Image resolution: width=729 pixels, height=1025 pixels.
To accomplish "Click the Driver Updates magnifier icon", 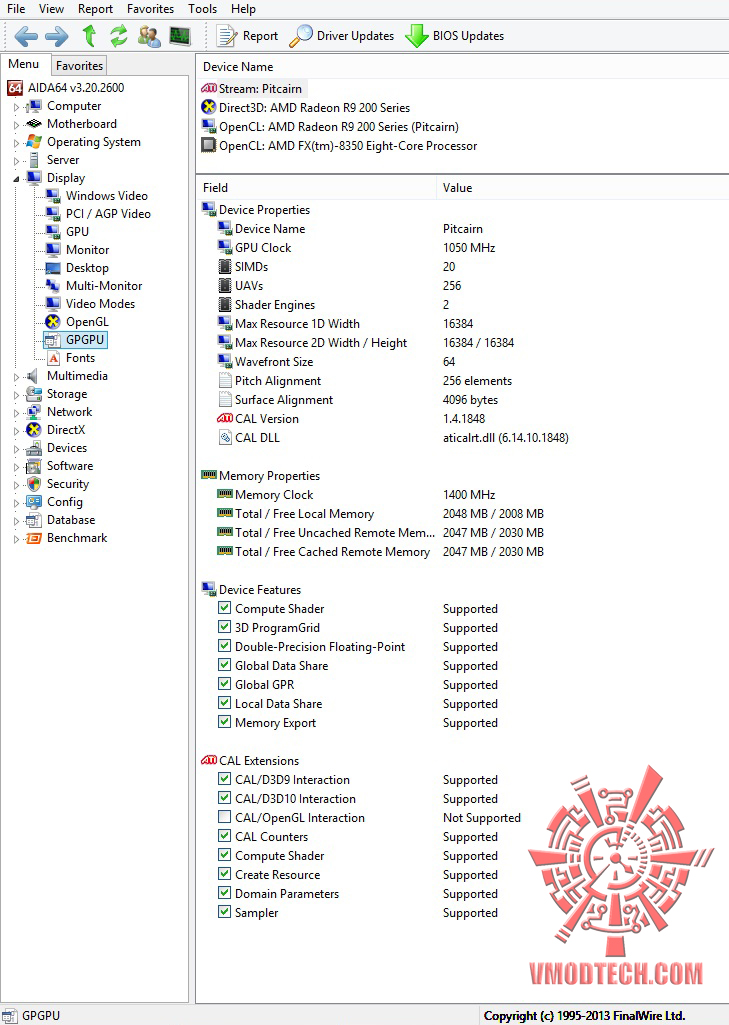I will 300,36.
